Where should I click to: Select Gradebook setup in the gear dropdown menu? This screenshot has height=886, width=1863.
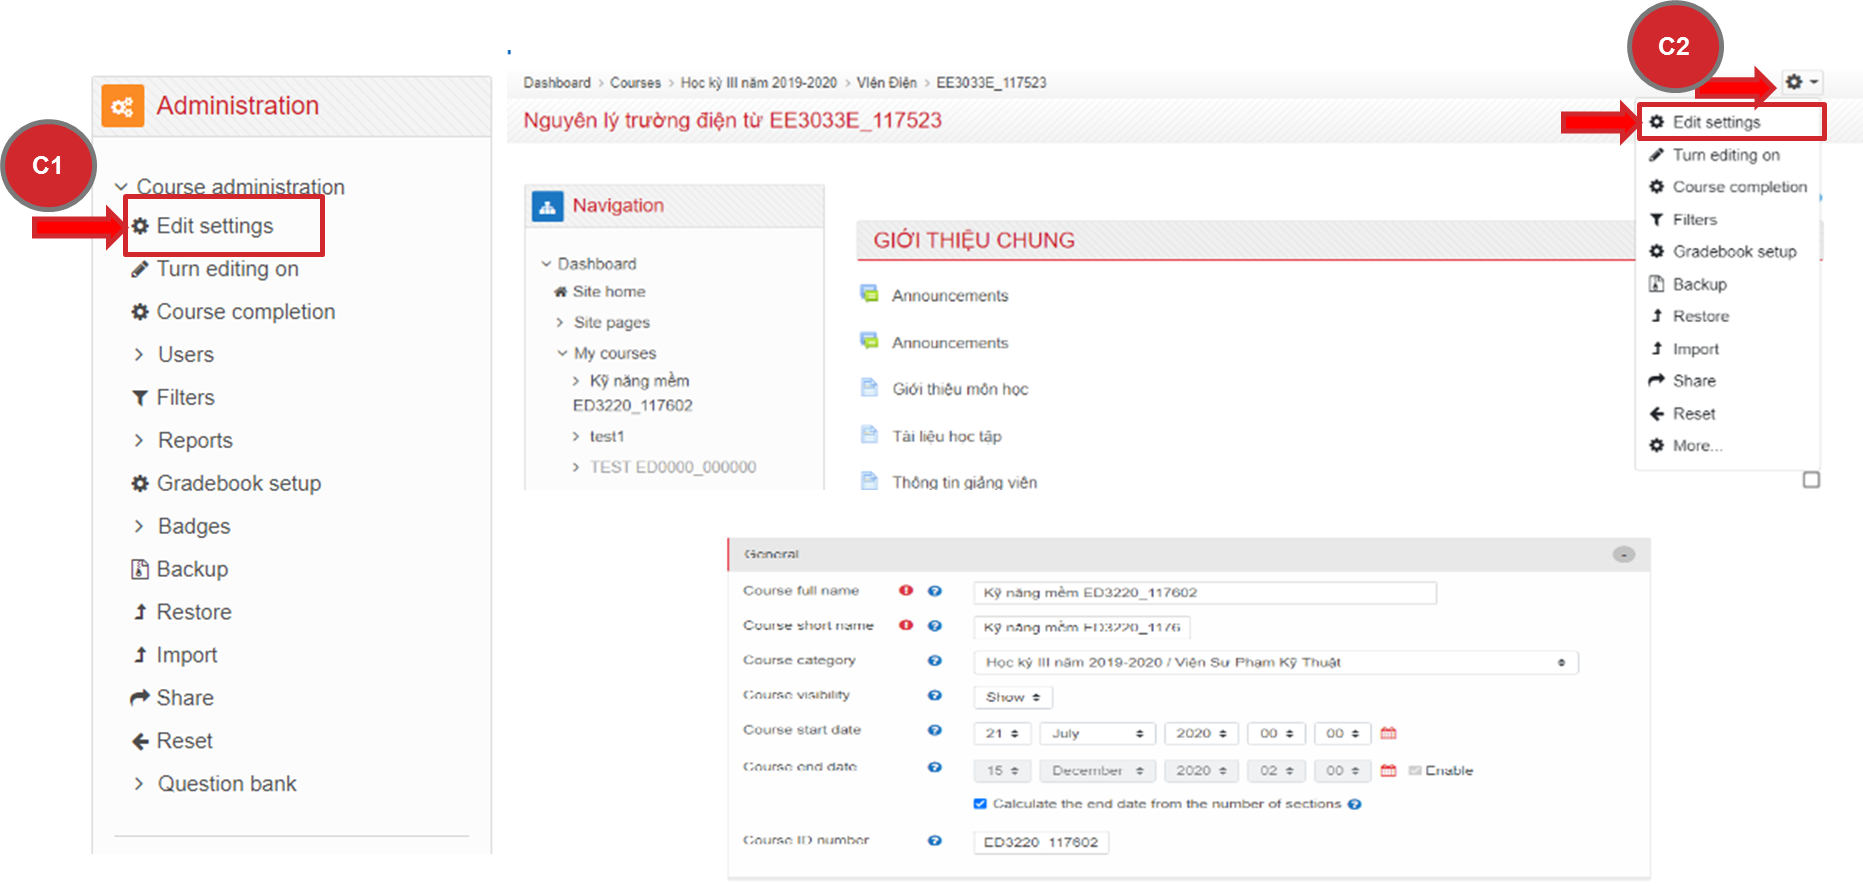coord(1734,252)
